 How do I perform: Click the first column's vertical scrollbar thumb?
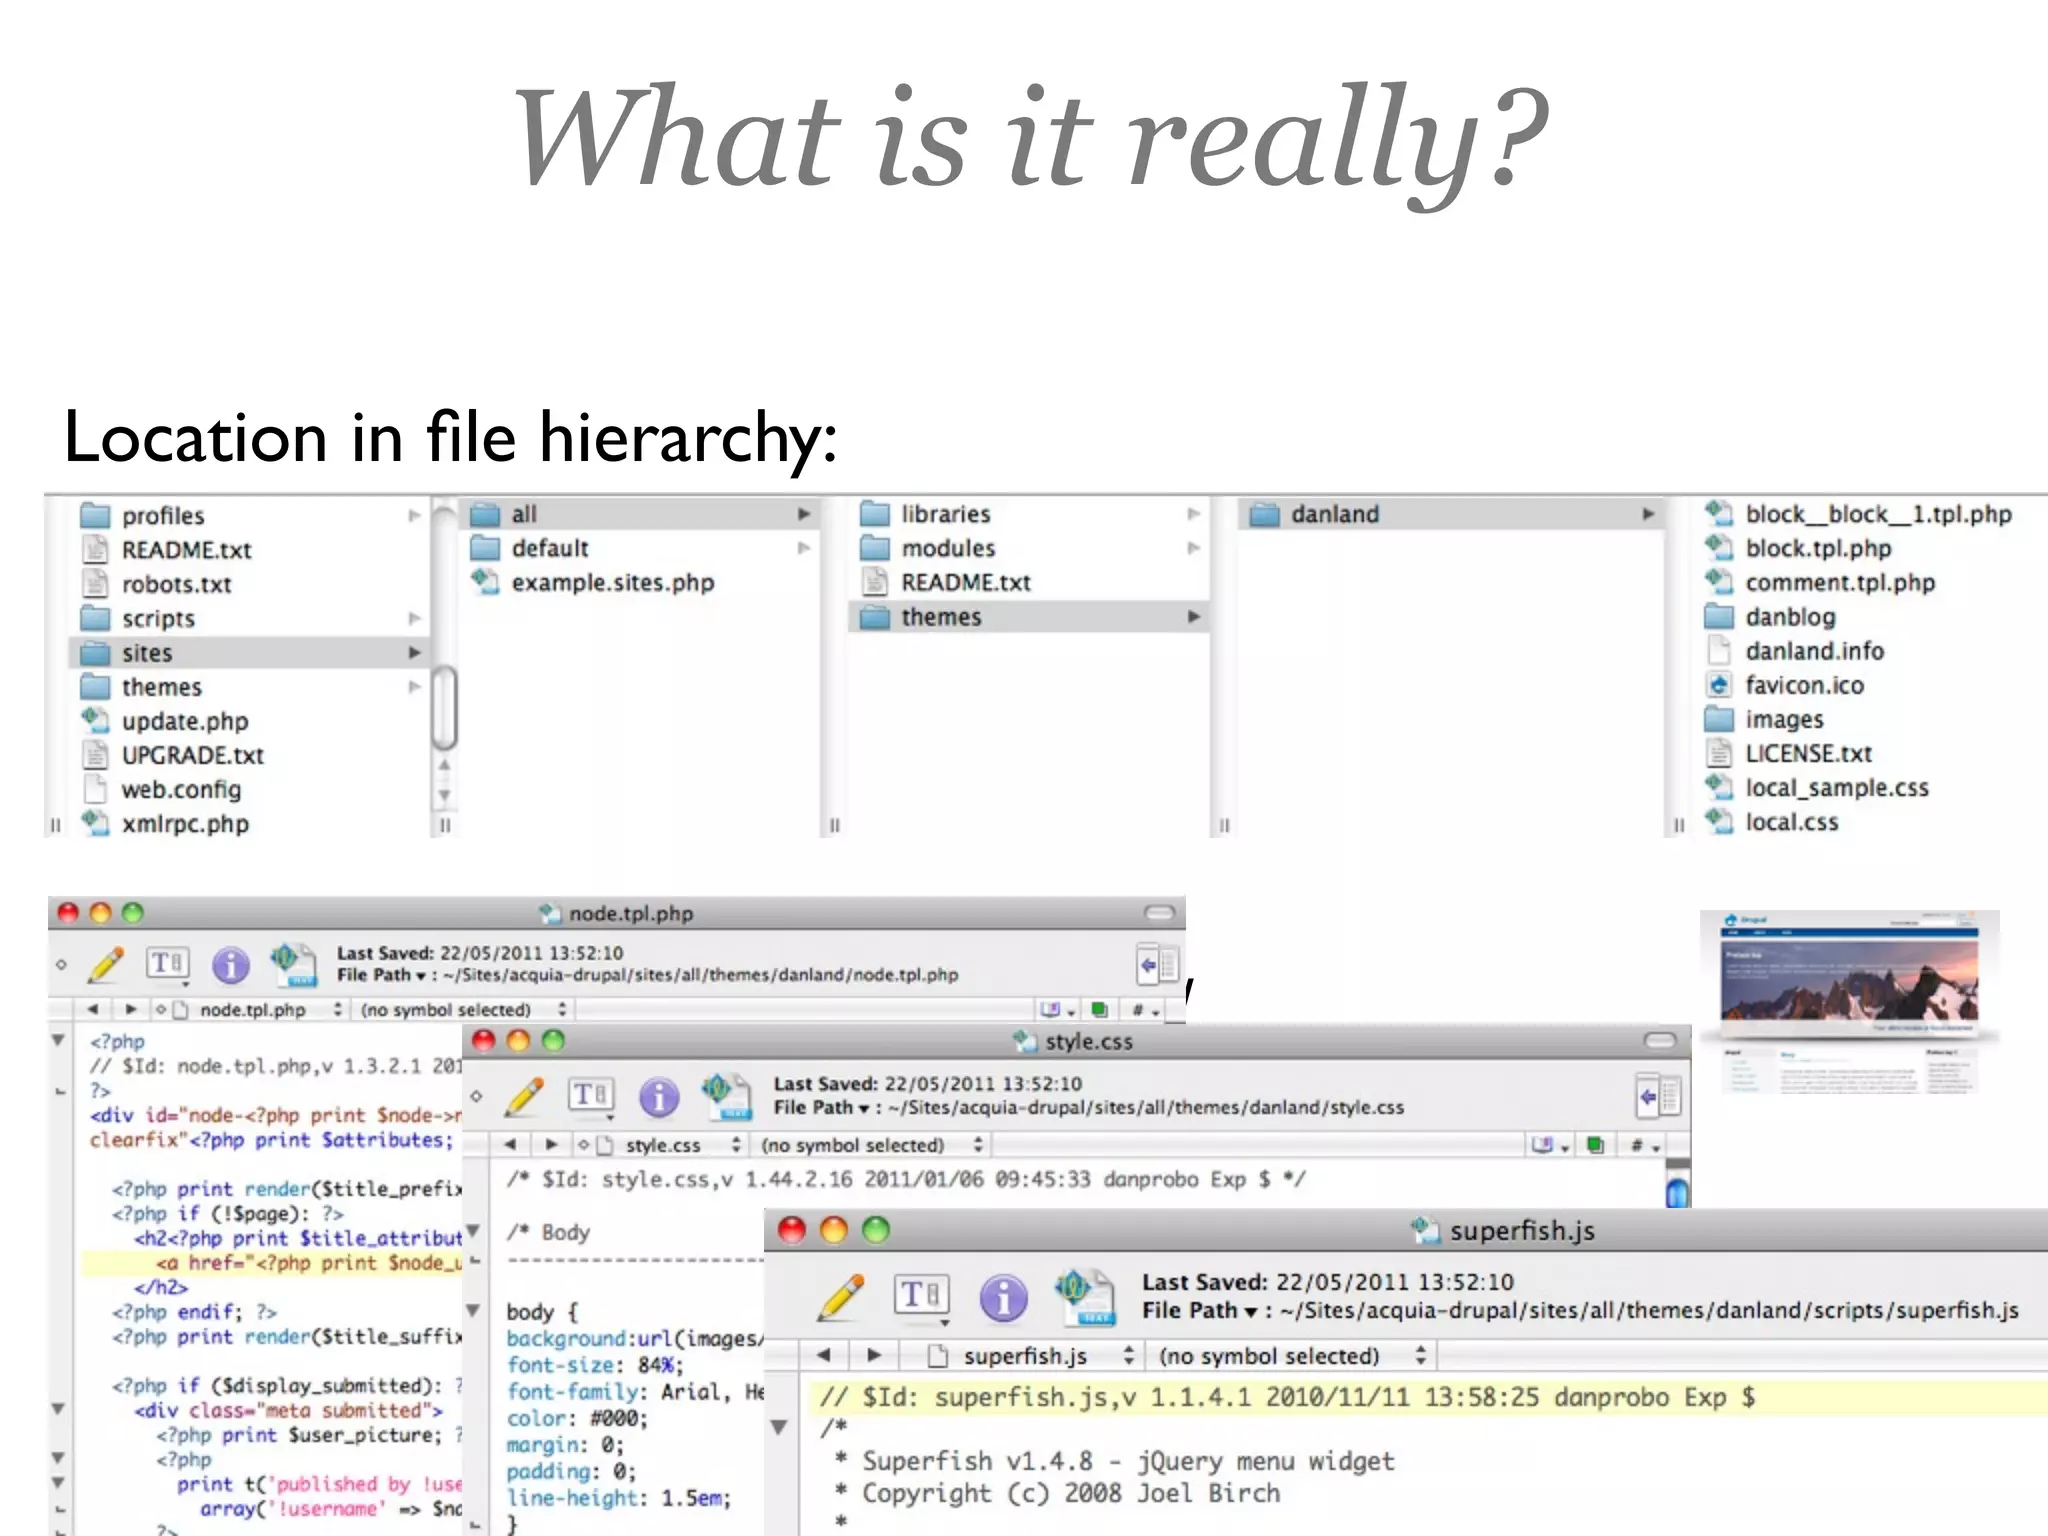[445, 707]
